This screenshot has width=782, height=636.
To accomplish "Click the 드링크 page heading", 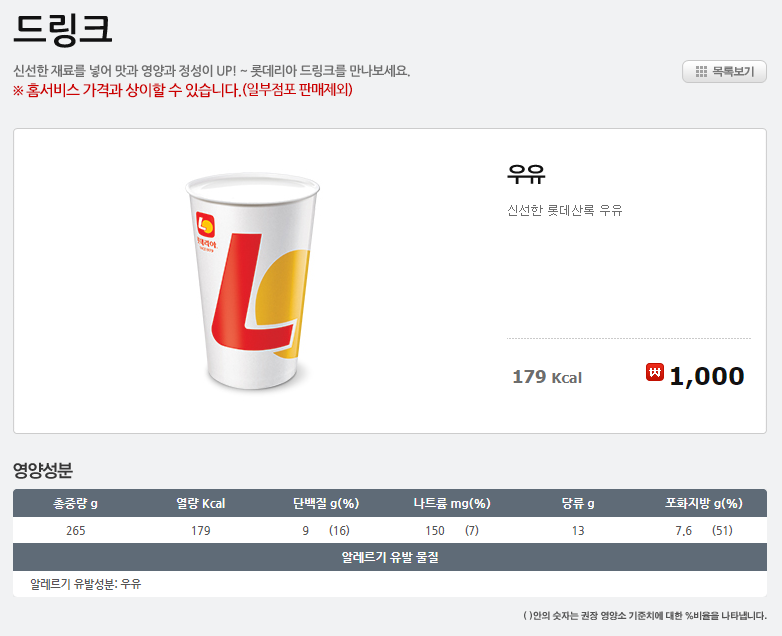I will pyautogui.click(x=62, y=29).
